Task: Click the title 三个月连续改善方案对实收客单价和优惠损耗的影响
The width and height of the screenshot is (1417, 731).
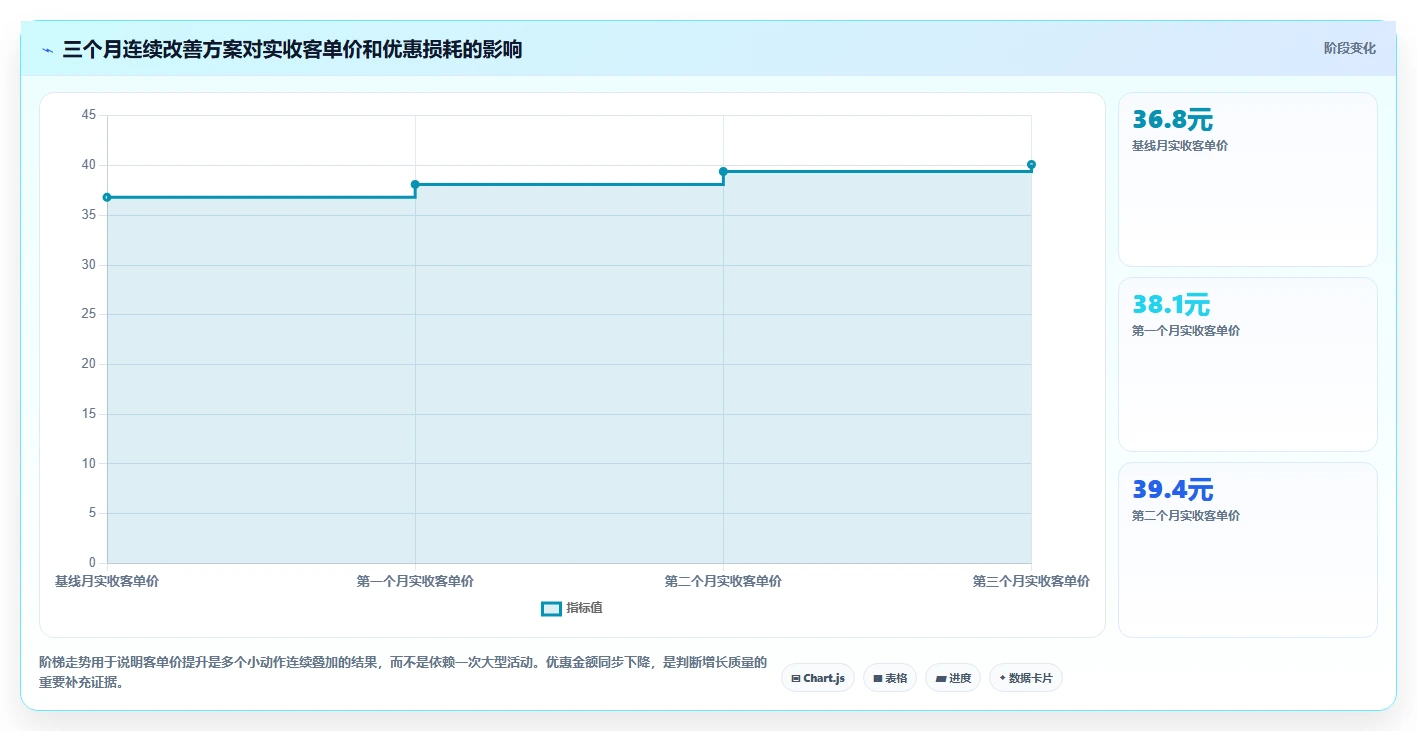Action: pos(292,50)
